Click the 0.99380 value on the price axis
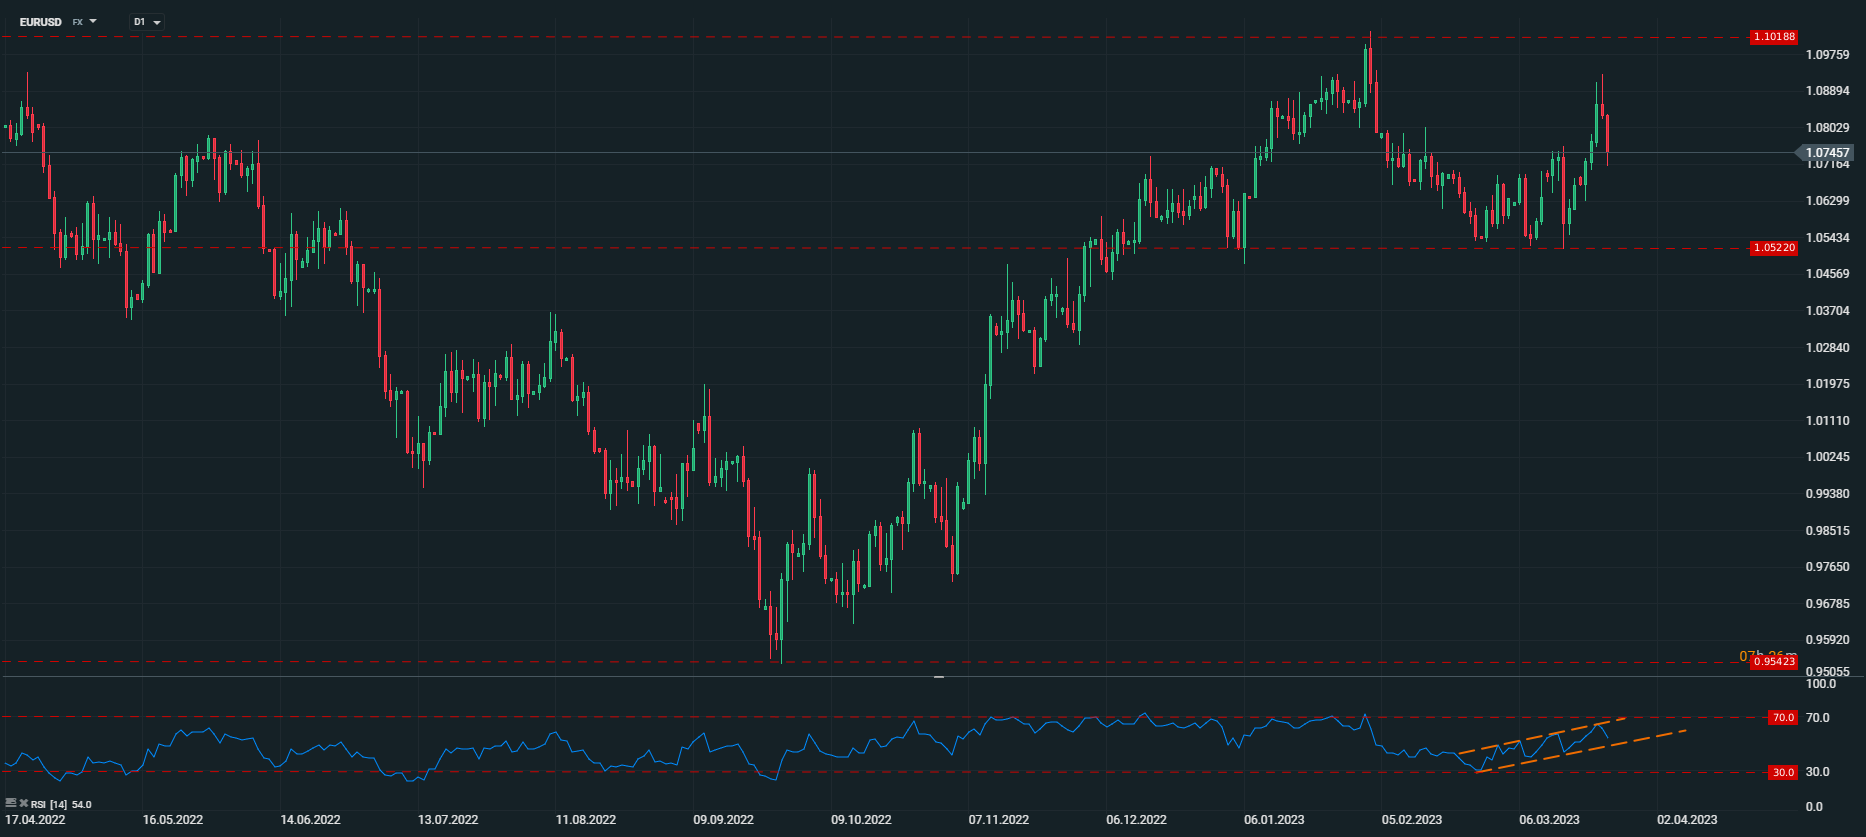The width and height of the screenshot is (1866, 837). pos(1827,494)
